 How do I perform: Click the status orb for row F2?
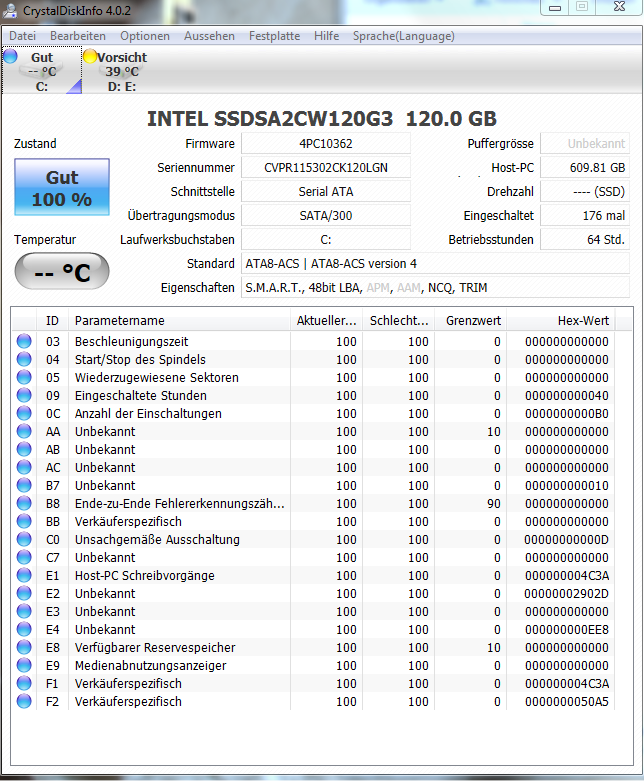[24, 701]
